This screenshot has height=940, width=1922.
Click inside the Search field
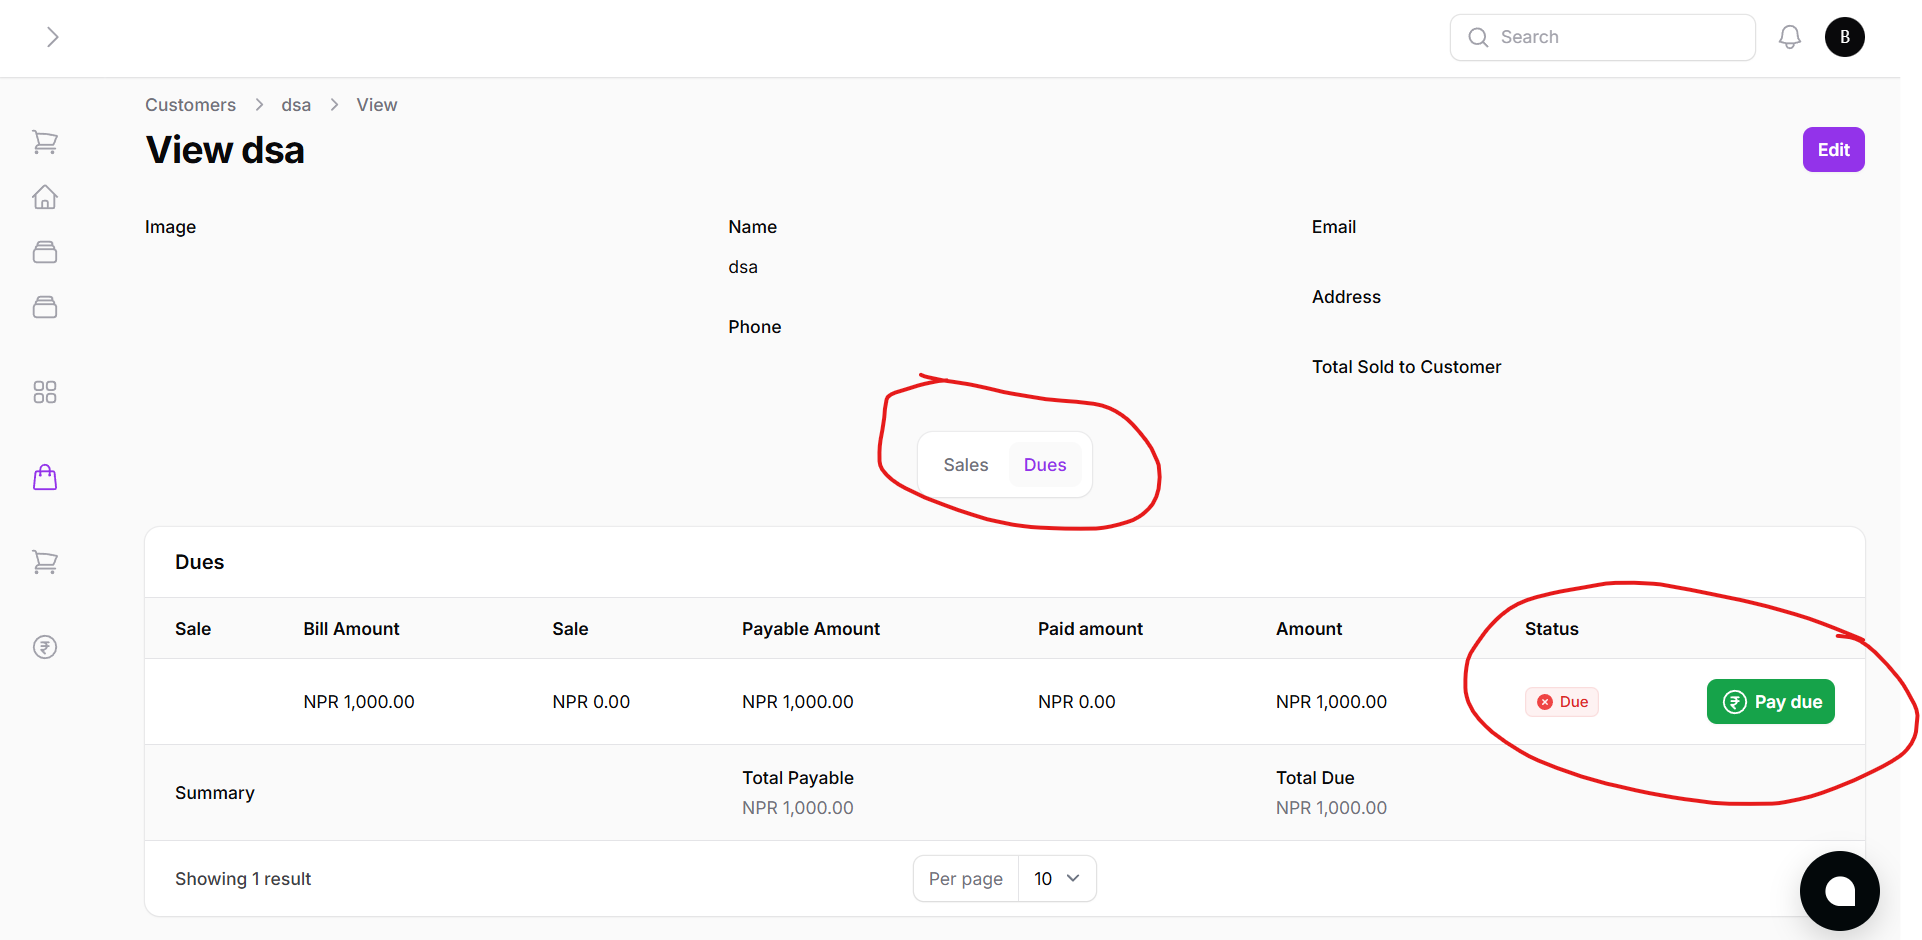pos(1601,36)
